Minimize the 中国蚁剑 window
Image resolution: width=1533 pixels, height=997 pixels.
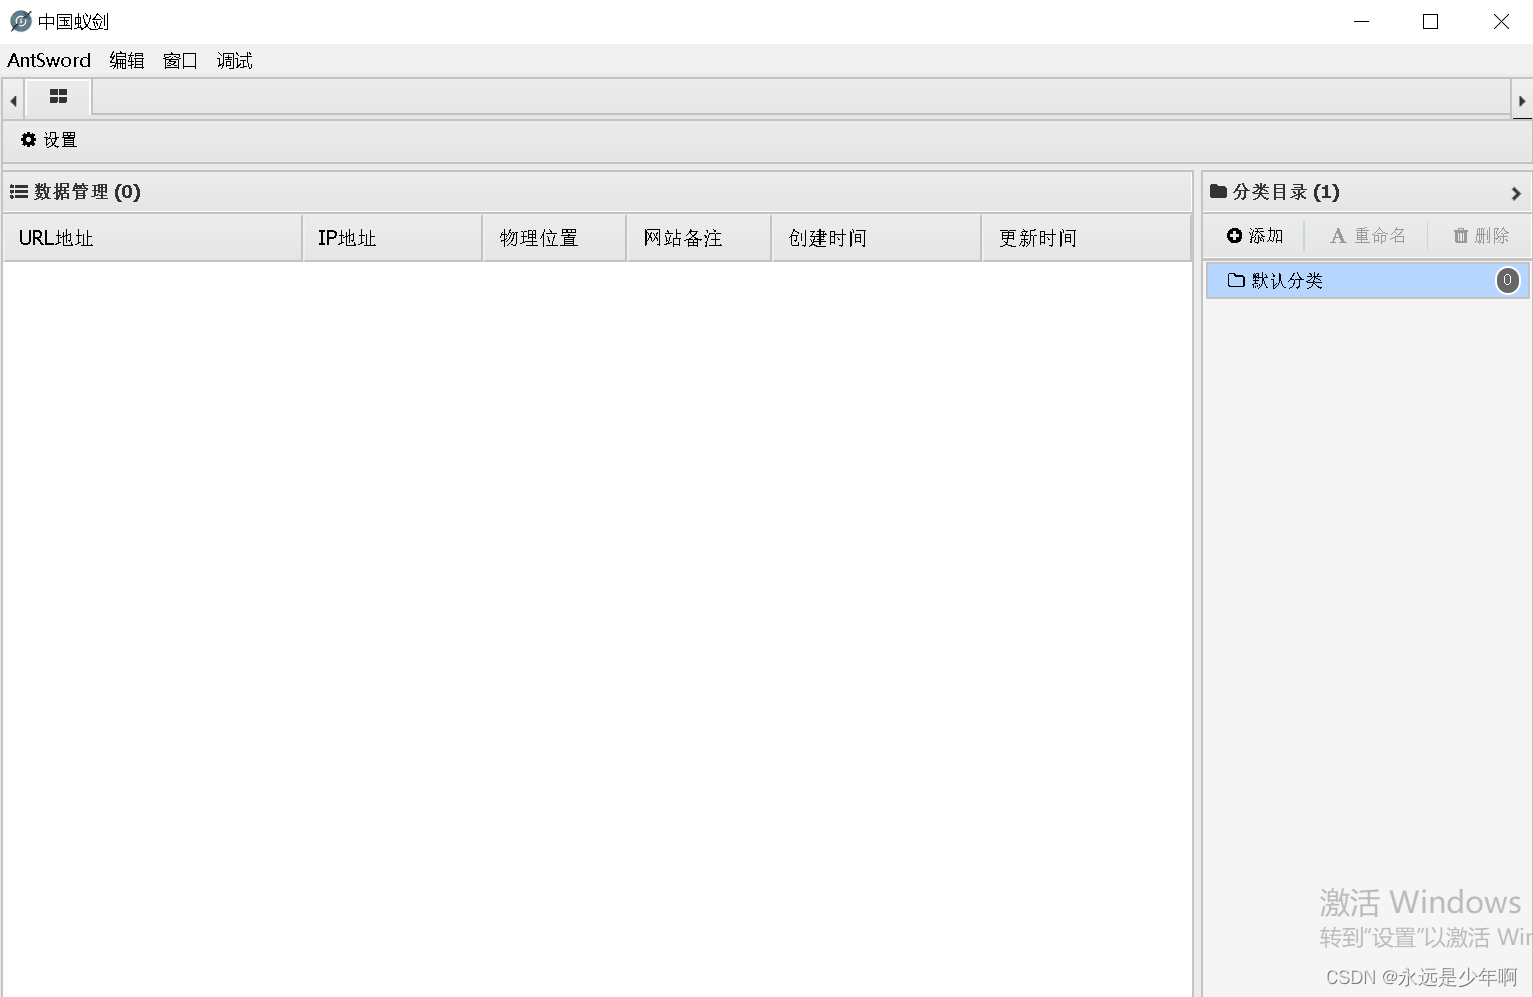click(x=1361, y=21)
